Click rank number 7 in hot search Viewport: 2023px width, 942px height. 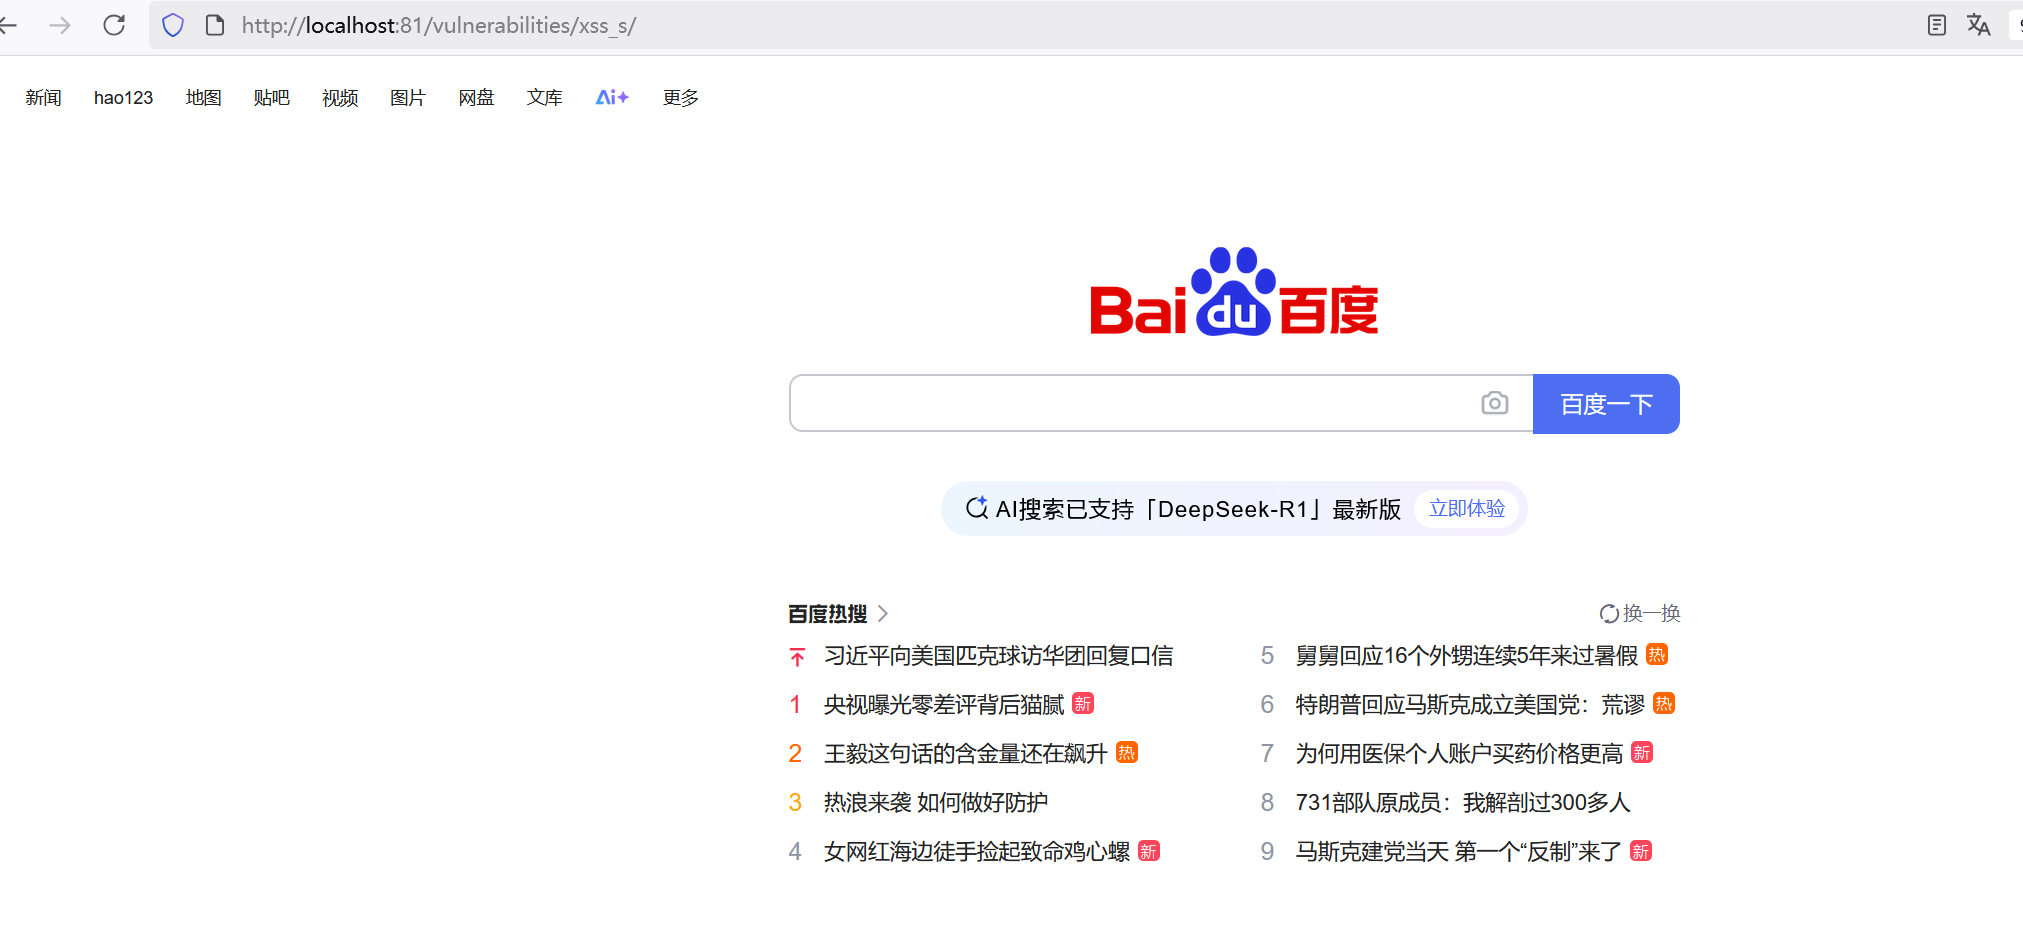1267,753
